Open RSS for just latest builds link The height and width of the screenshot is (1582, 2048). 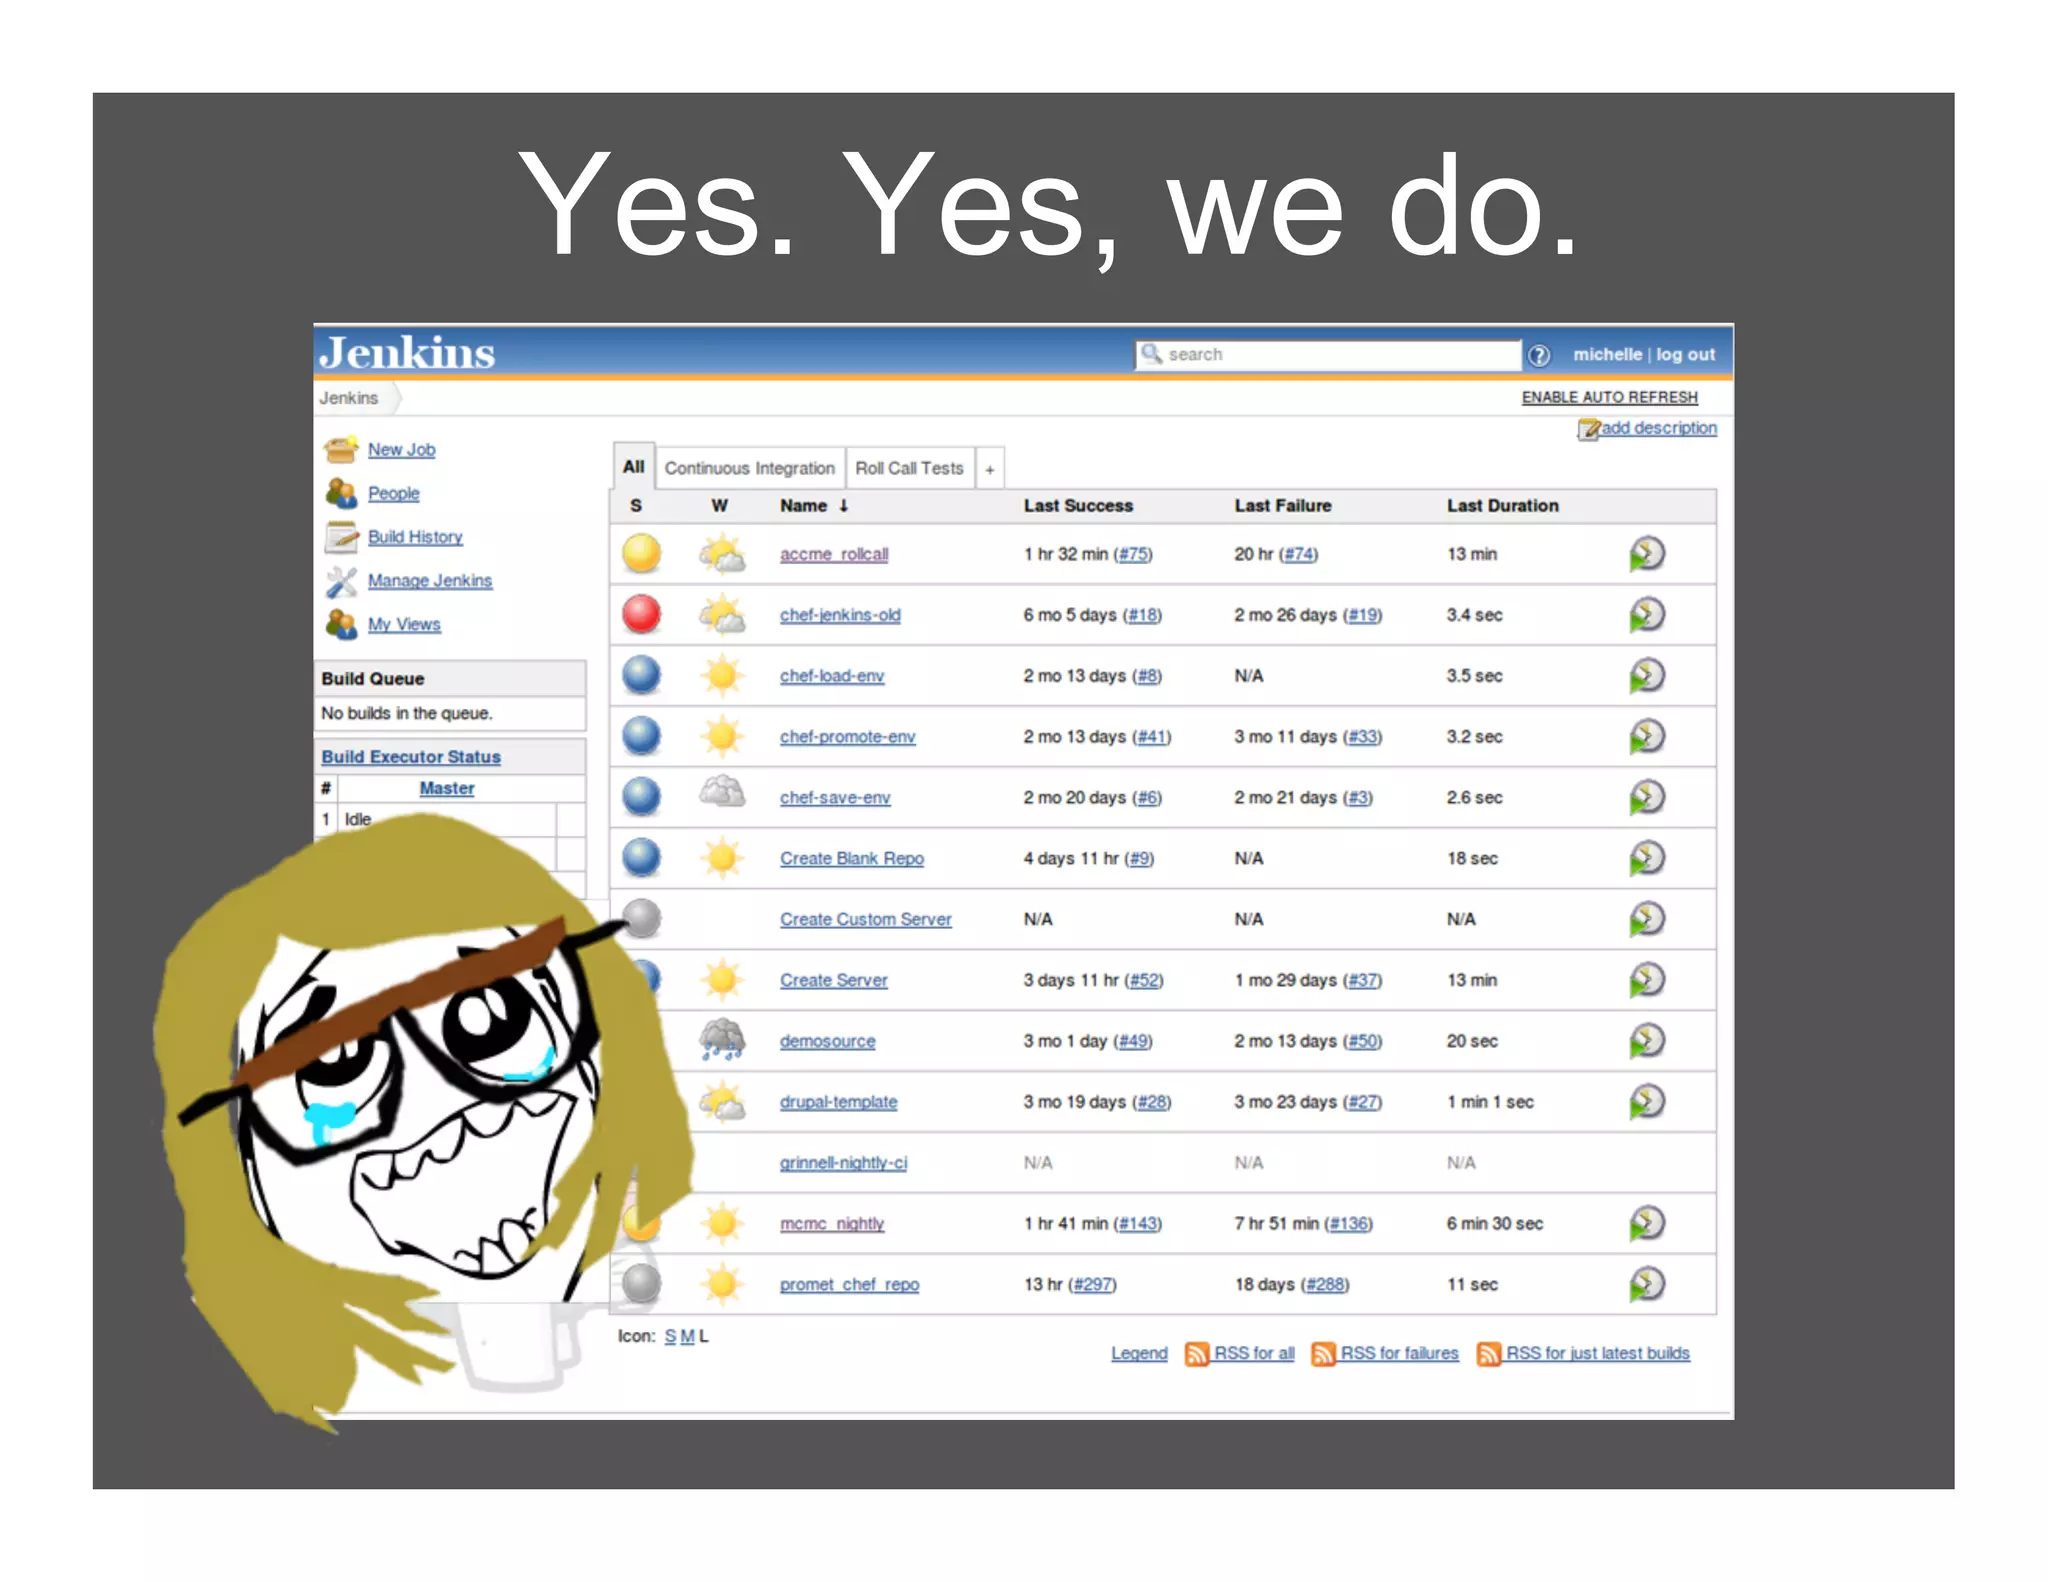pos(1597,1354)
